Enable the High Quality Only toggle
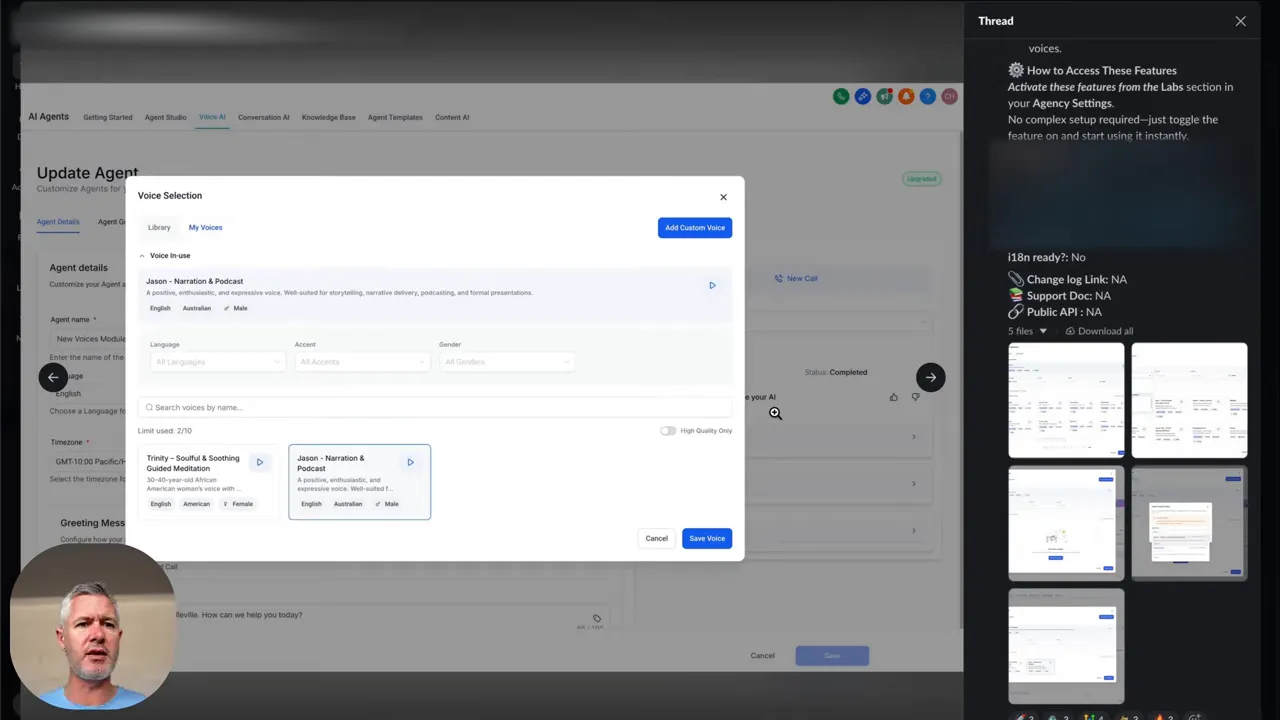This screenshot has width=1280, height=720. coord(667,430)
